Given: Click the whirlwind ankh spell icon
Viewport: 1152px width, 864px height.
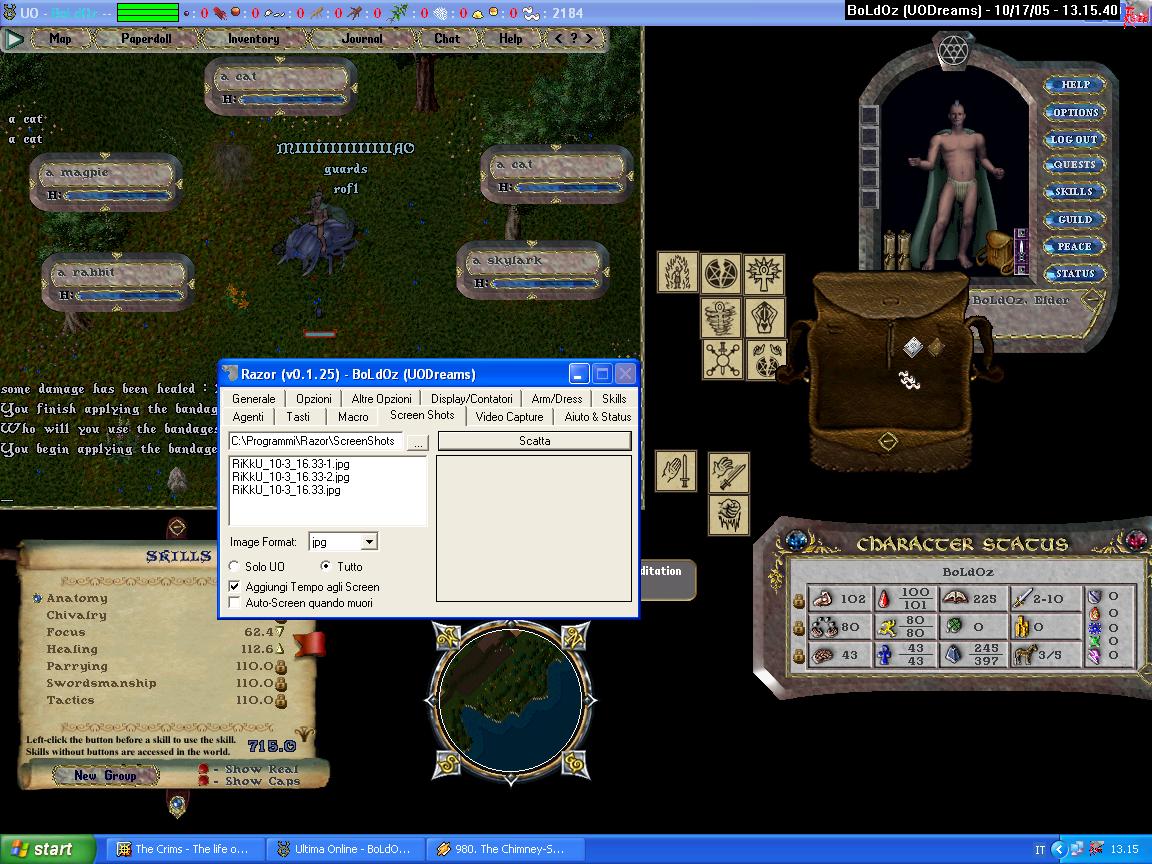Looking at the screenshot, I should 721,317.
